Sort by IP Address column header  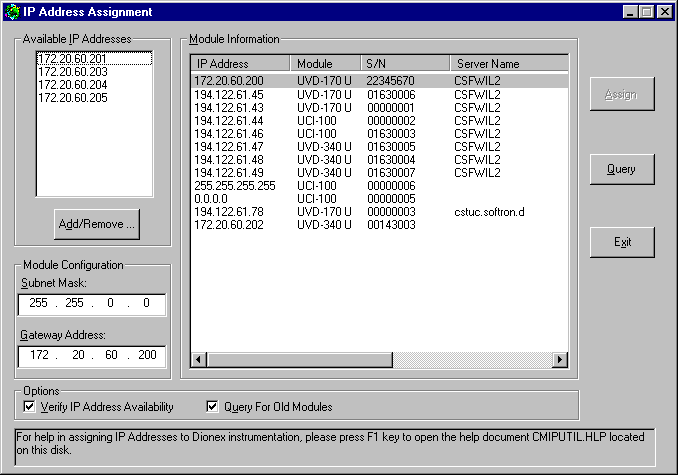(x=240, y=64)
